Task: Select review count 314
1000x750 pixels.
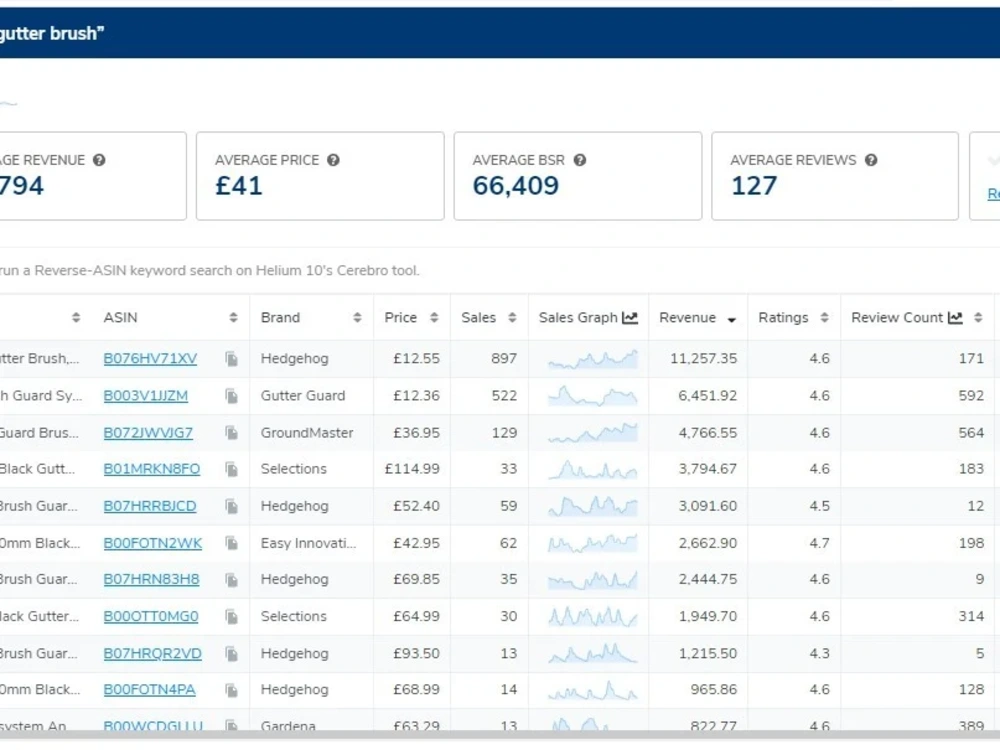Action: (971, 616)
